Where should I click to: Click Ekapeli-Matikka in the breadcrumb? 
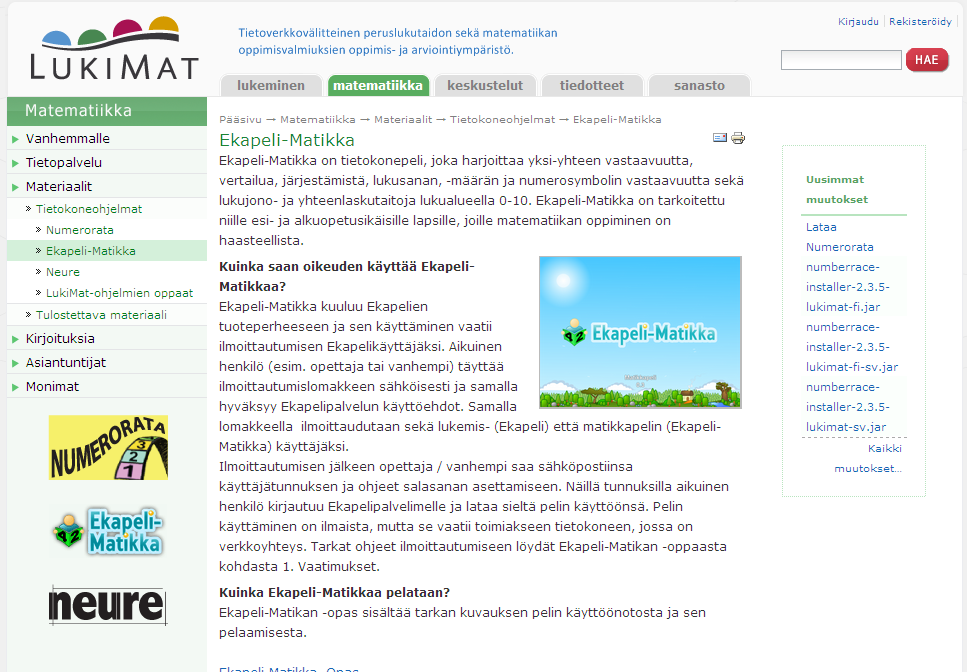pos(617,120)
